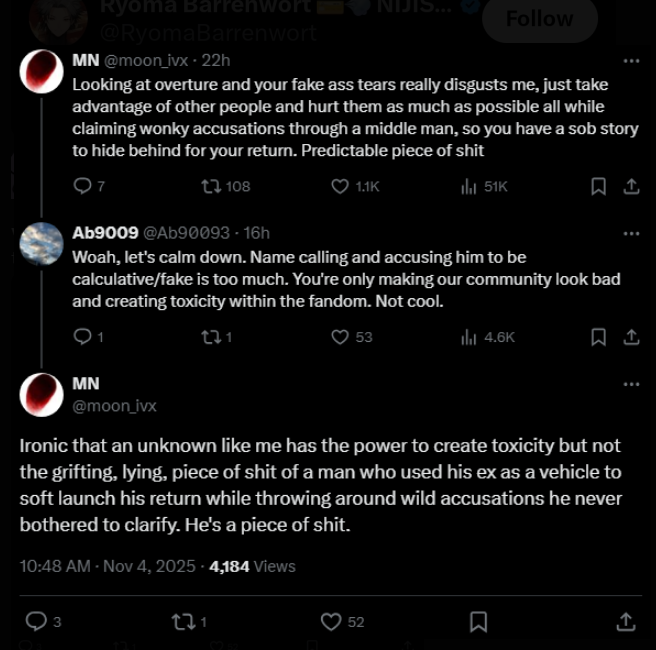The width and height of the screenshot is (656, 650).
Task: Click the Follow button
Action: (539, 18)
